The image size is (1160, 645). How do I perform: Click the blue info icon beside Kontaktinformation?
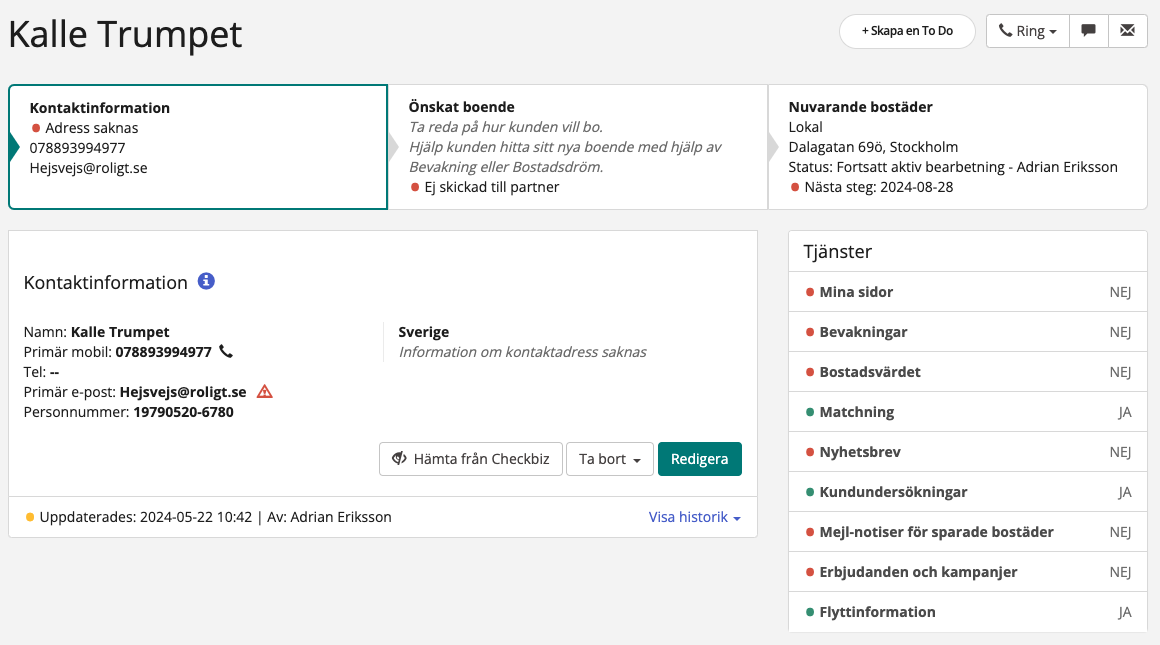(206, 282)
